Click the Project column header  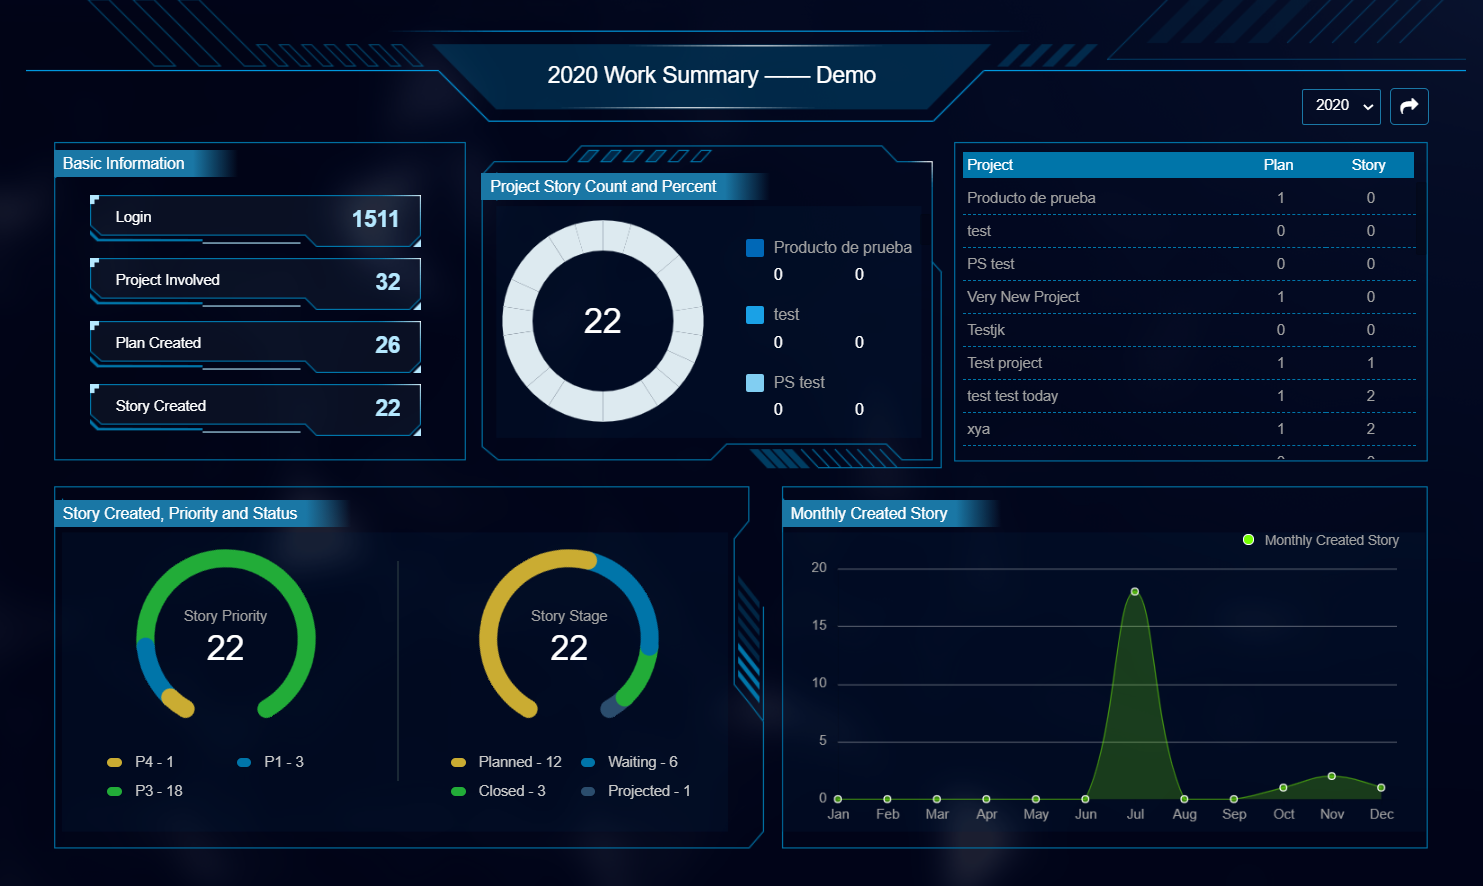pyautogui.click(x=990, y=165)
